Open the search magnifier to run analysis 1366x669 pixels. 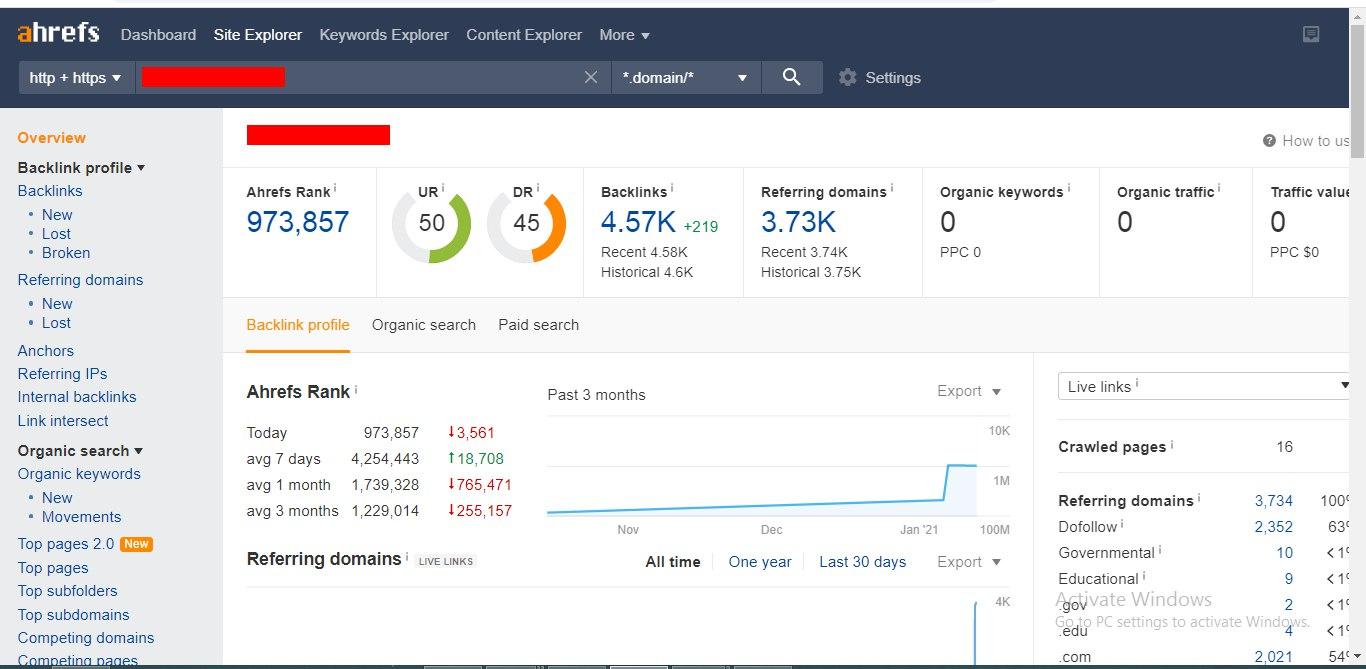[x=792, y=77]
